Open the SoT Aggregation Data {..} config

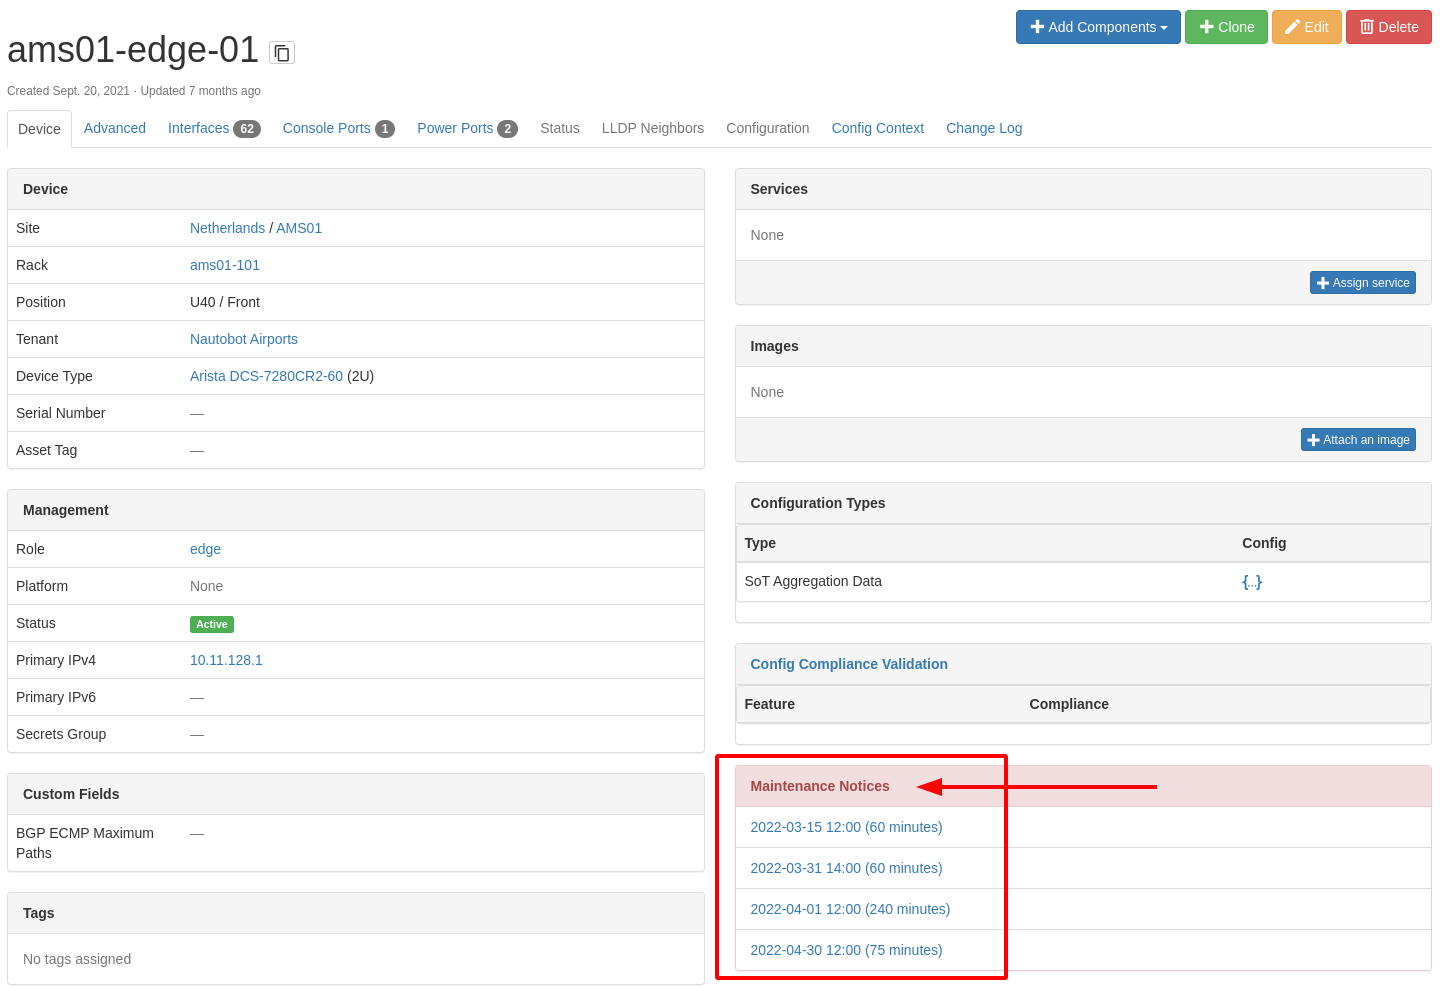[x=1252, y=581]
